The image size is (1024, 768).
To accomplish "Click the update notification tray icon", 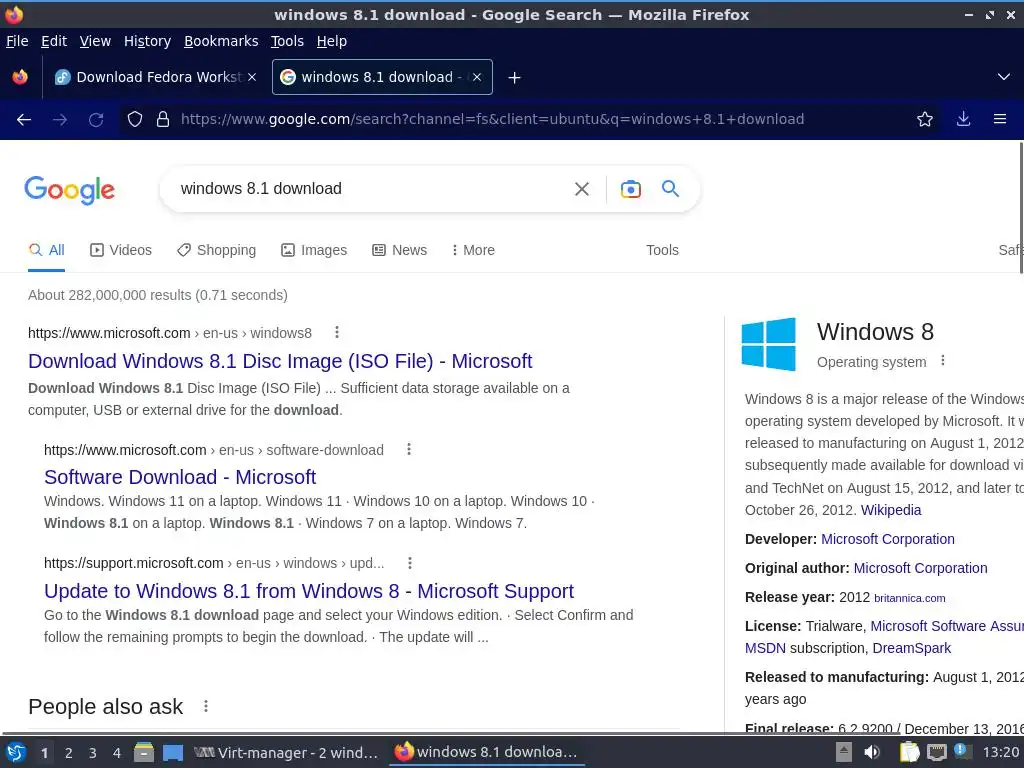I will 961,750.
